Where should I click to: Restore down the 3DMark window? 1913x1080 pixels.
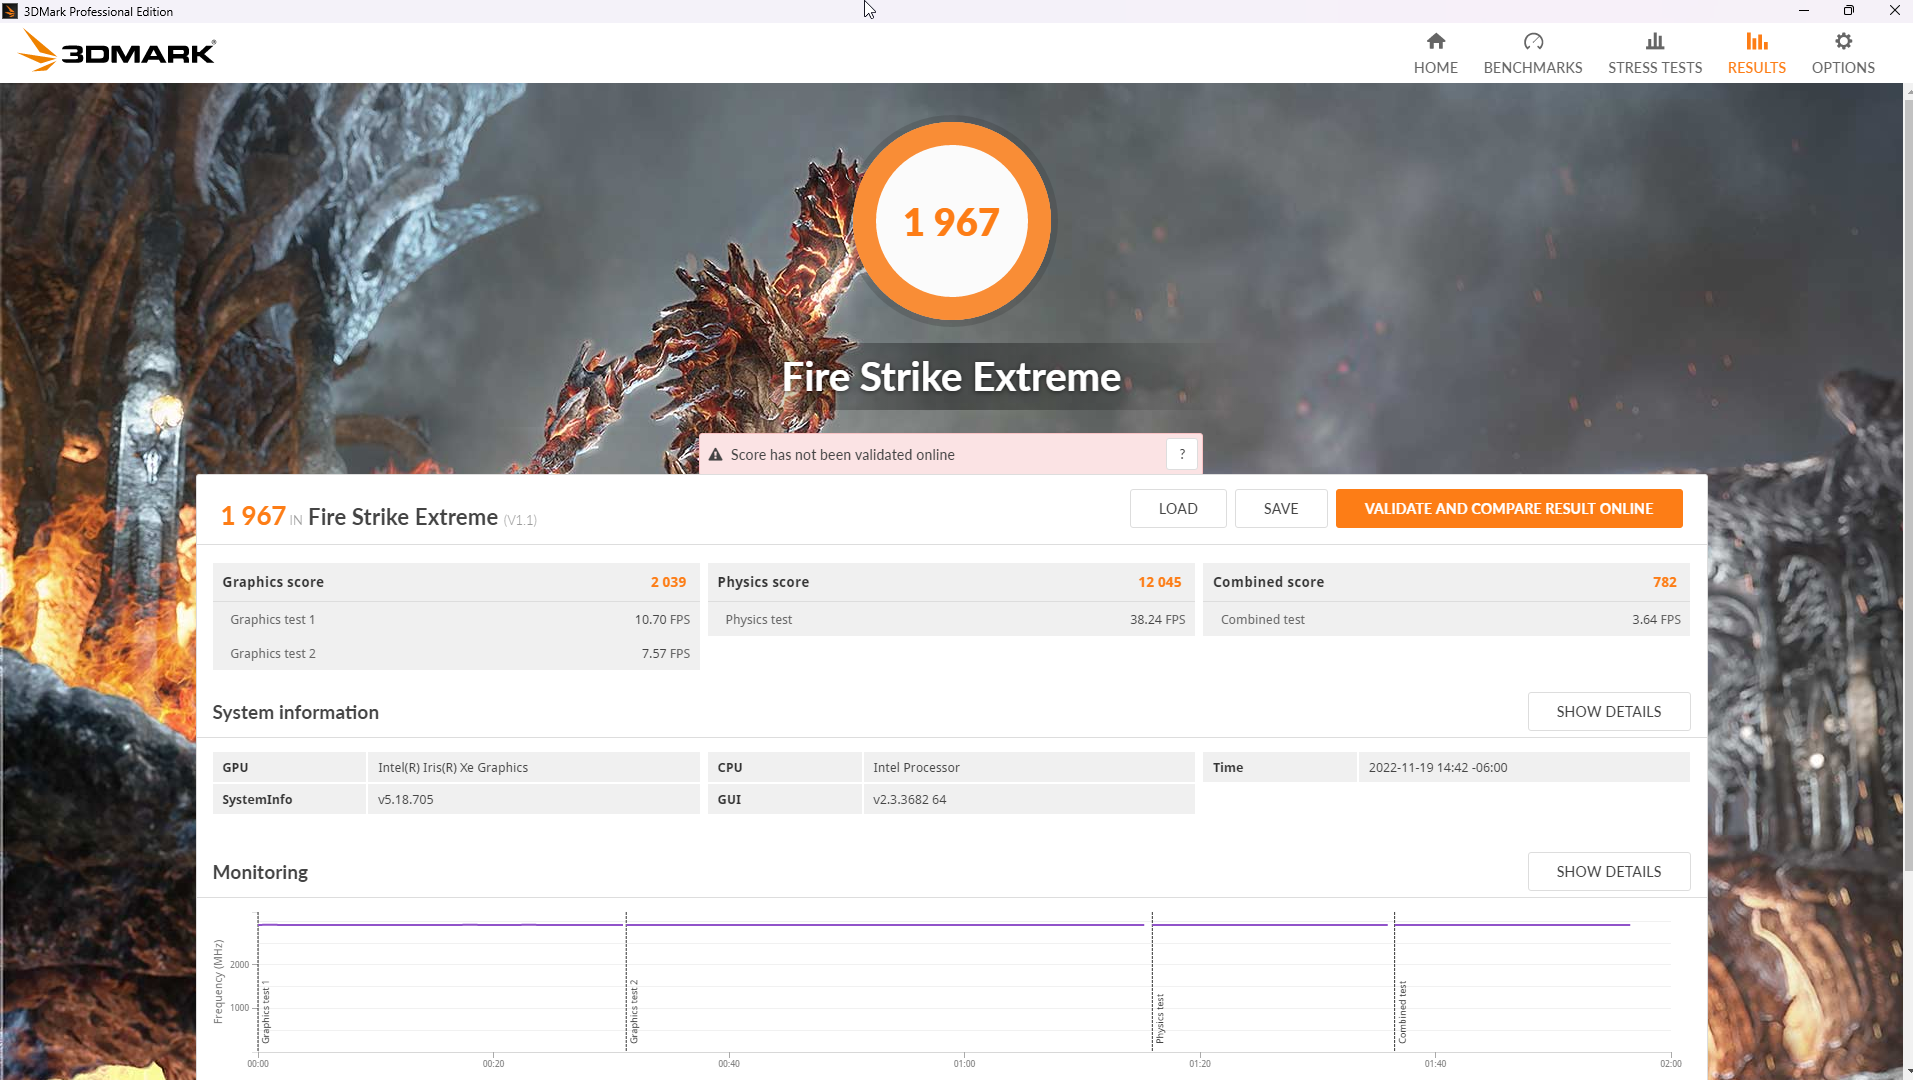click(x=1848, y=11)
